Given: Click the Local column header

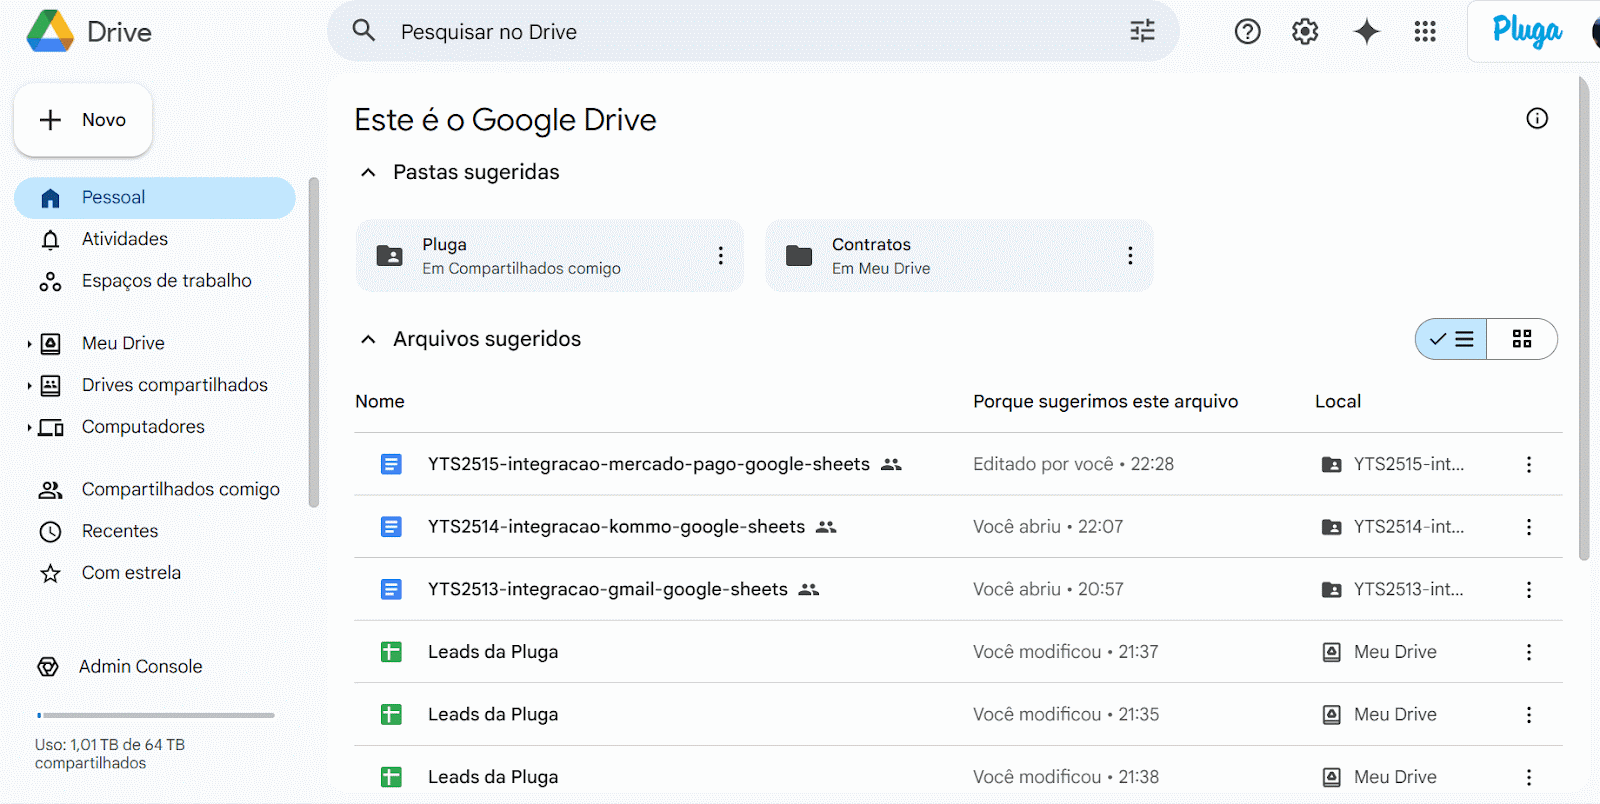Looking at the screenshot, I should tap(1338, 401).
